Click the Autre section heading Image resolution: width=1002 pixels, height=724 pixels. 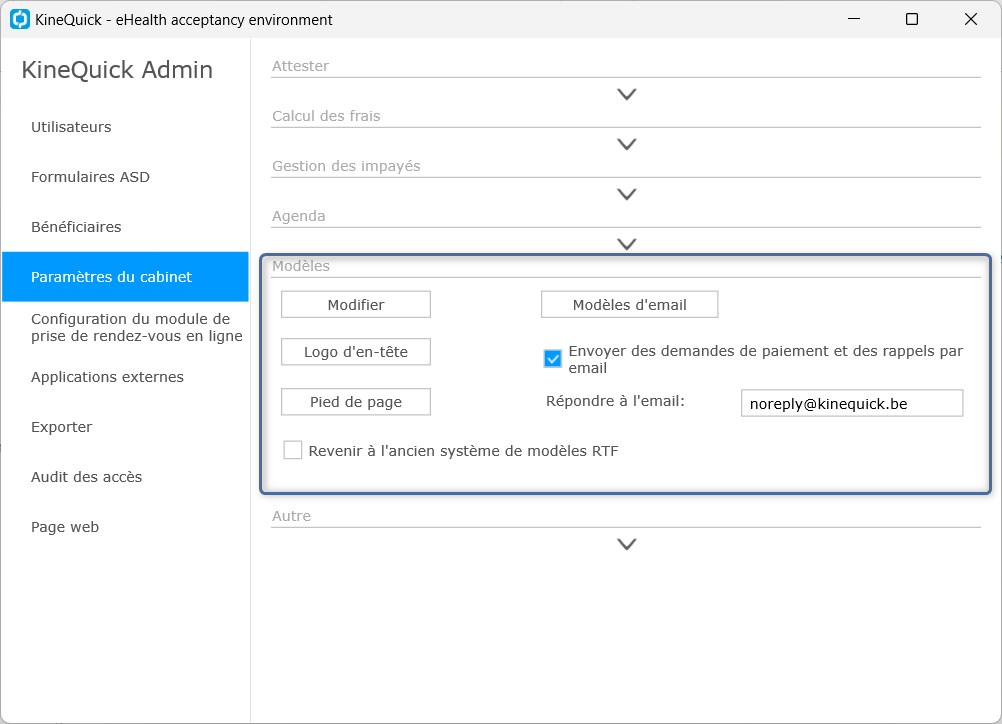coord(291,516)
